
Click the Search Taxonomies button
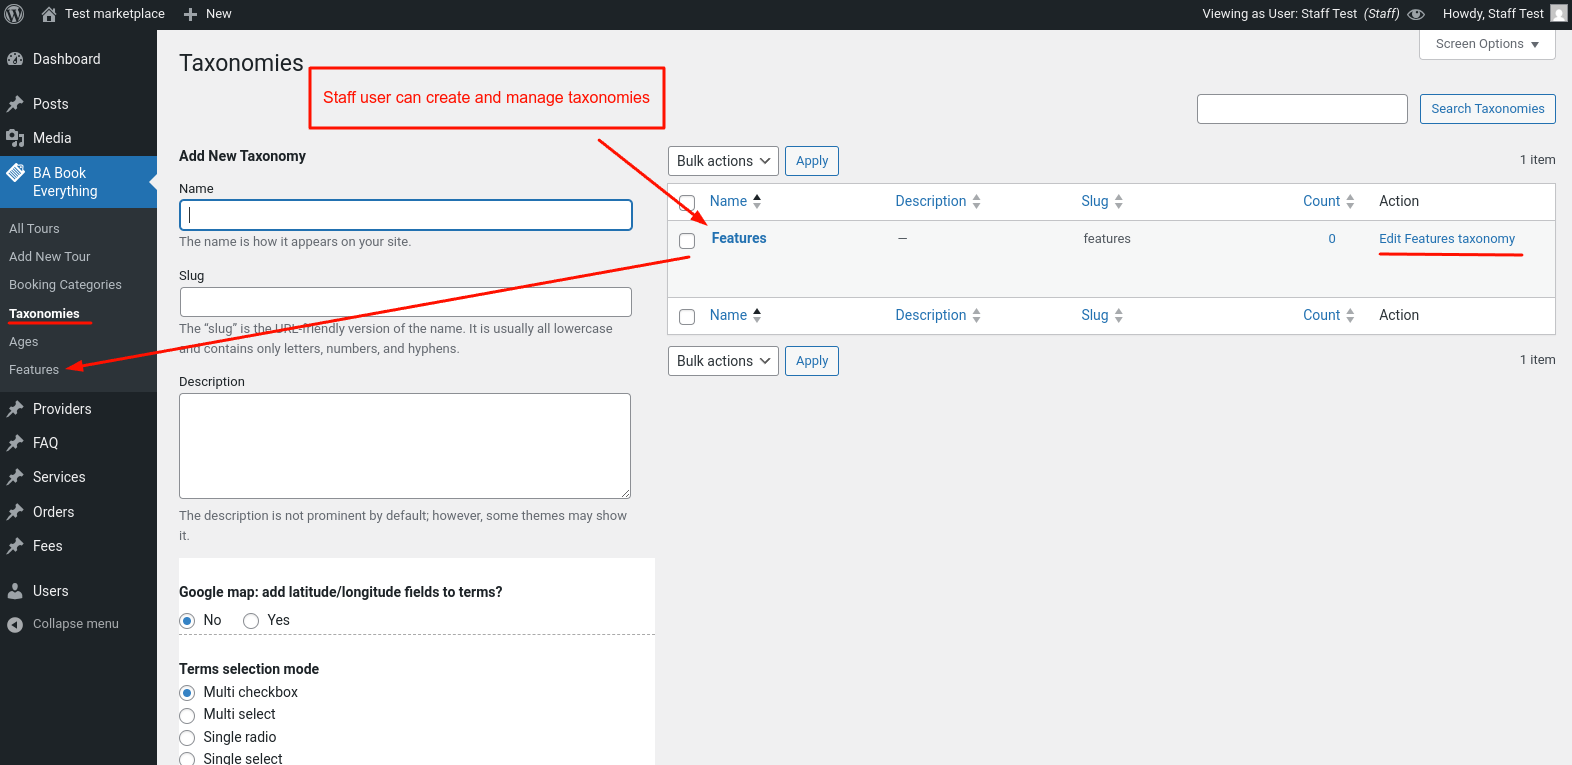[1487, 109]
